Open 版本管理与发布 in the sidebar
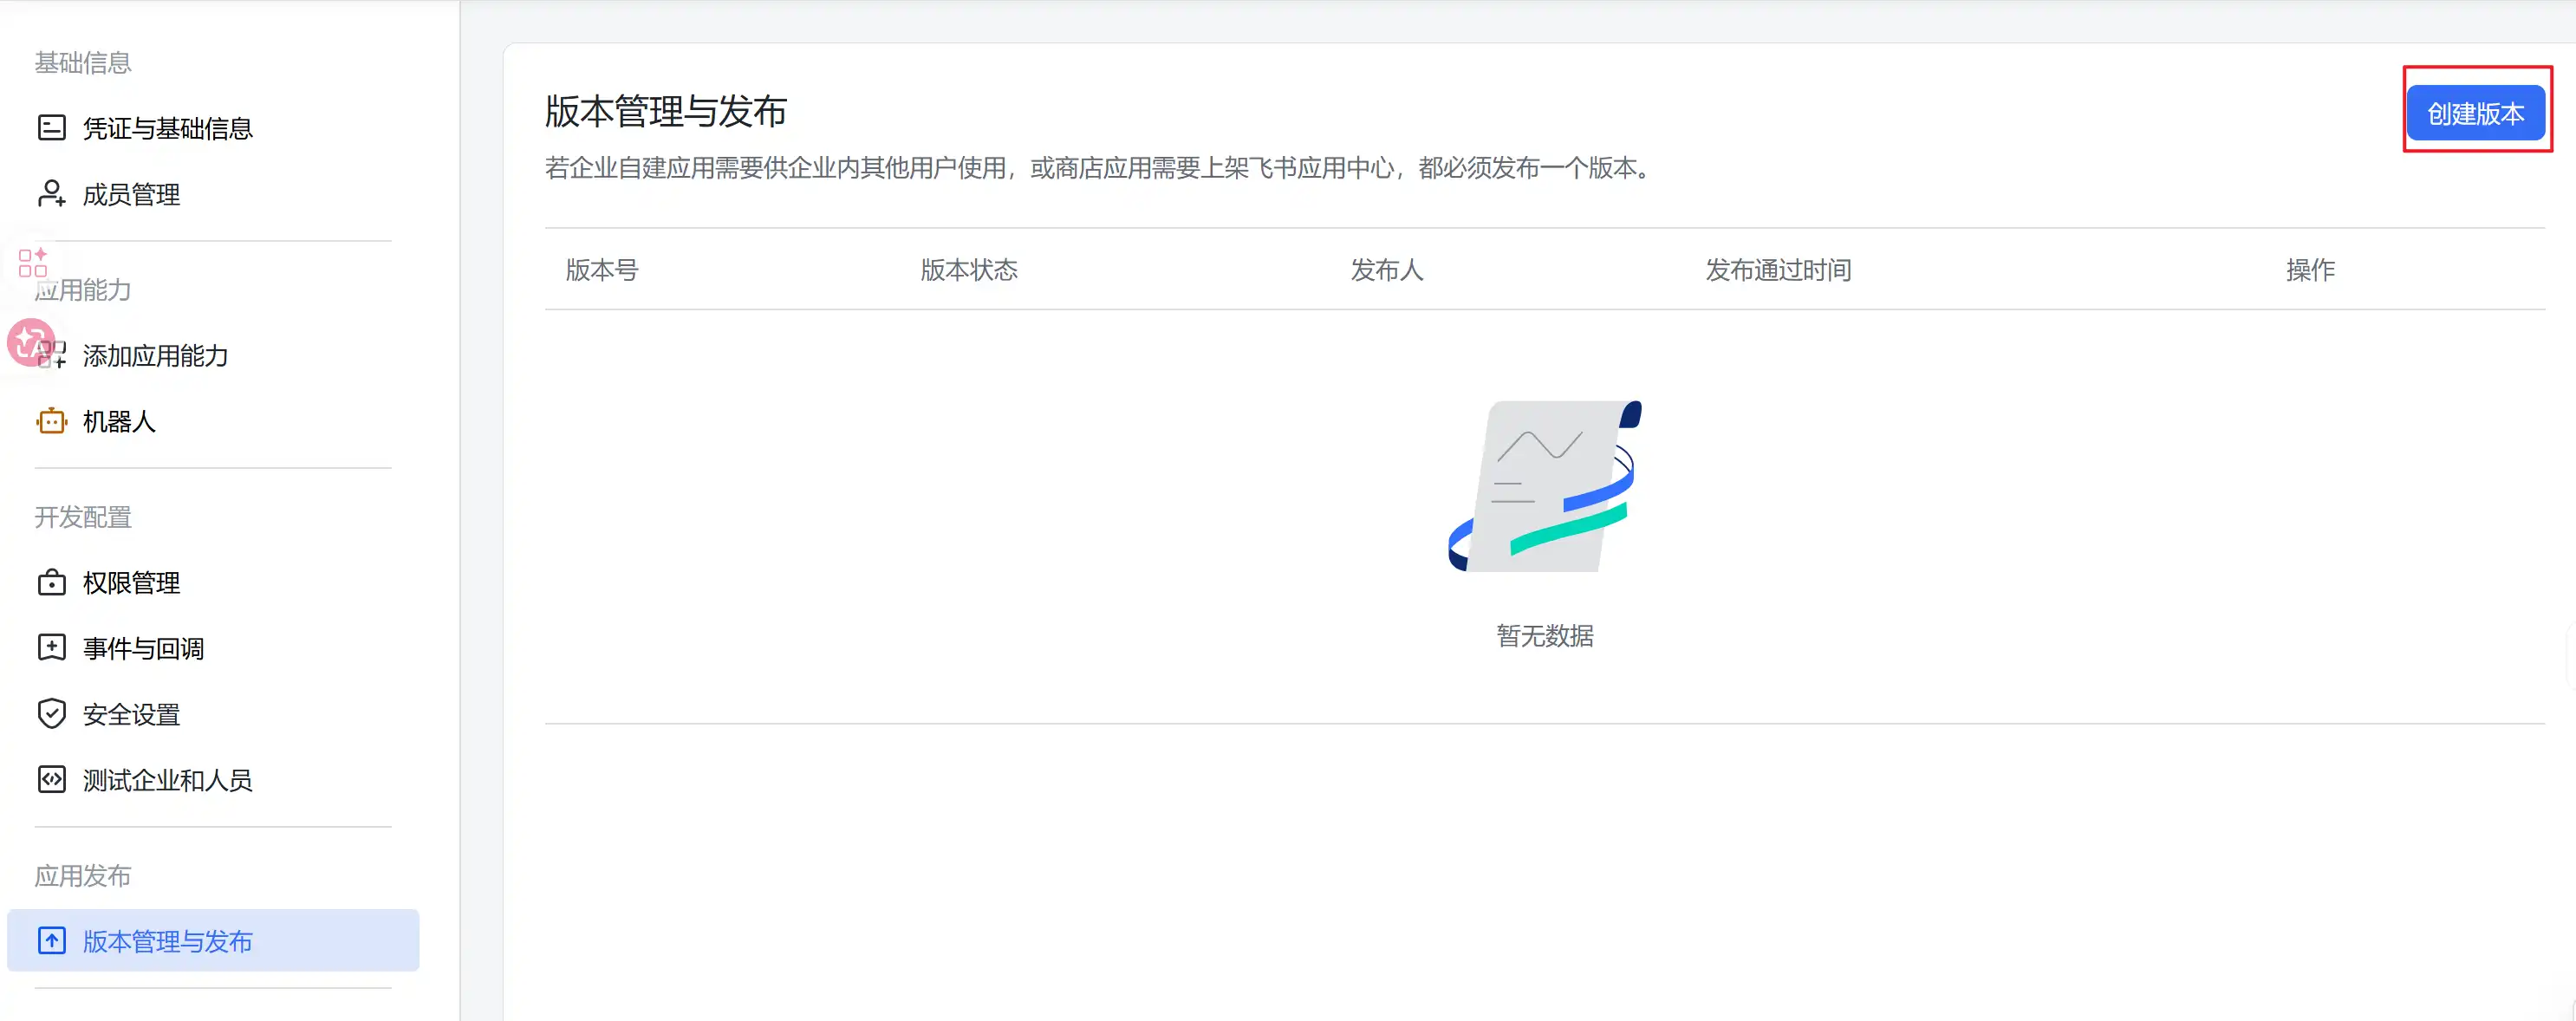 tap(167, 941)
